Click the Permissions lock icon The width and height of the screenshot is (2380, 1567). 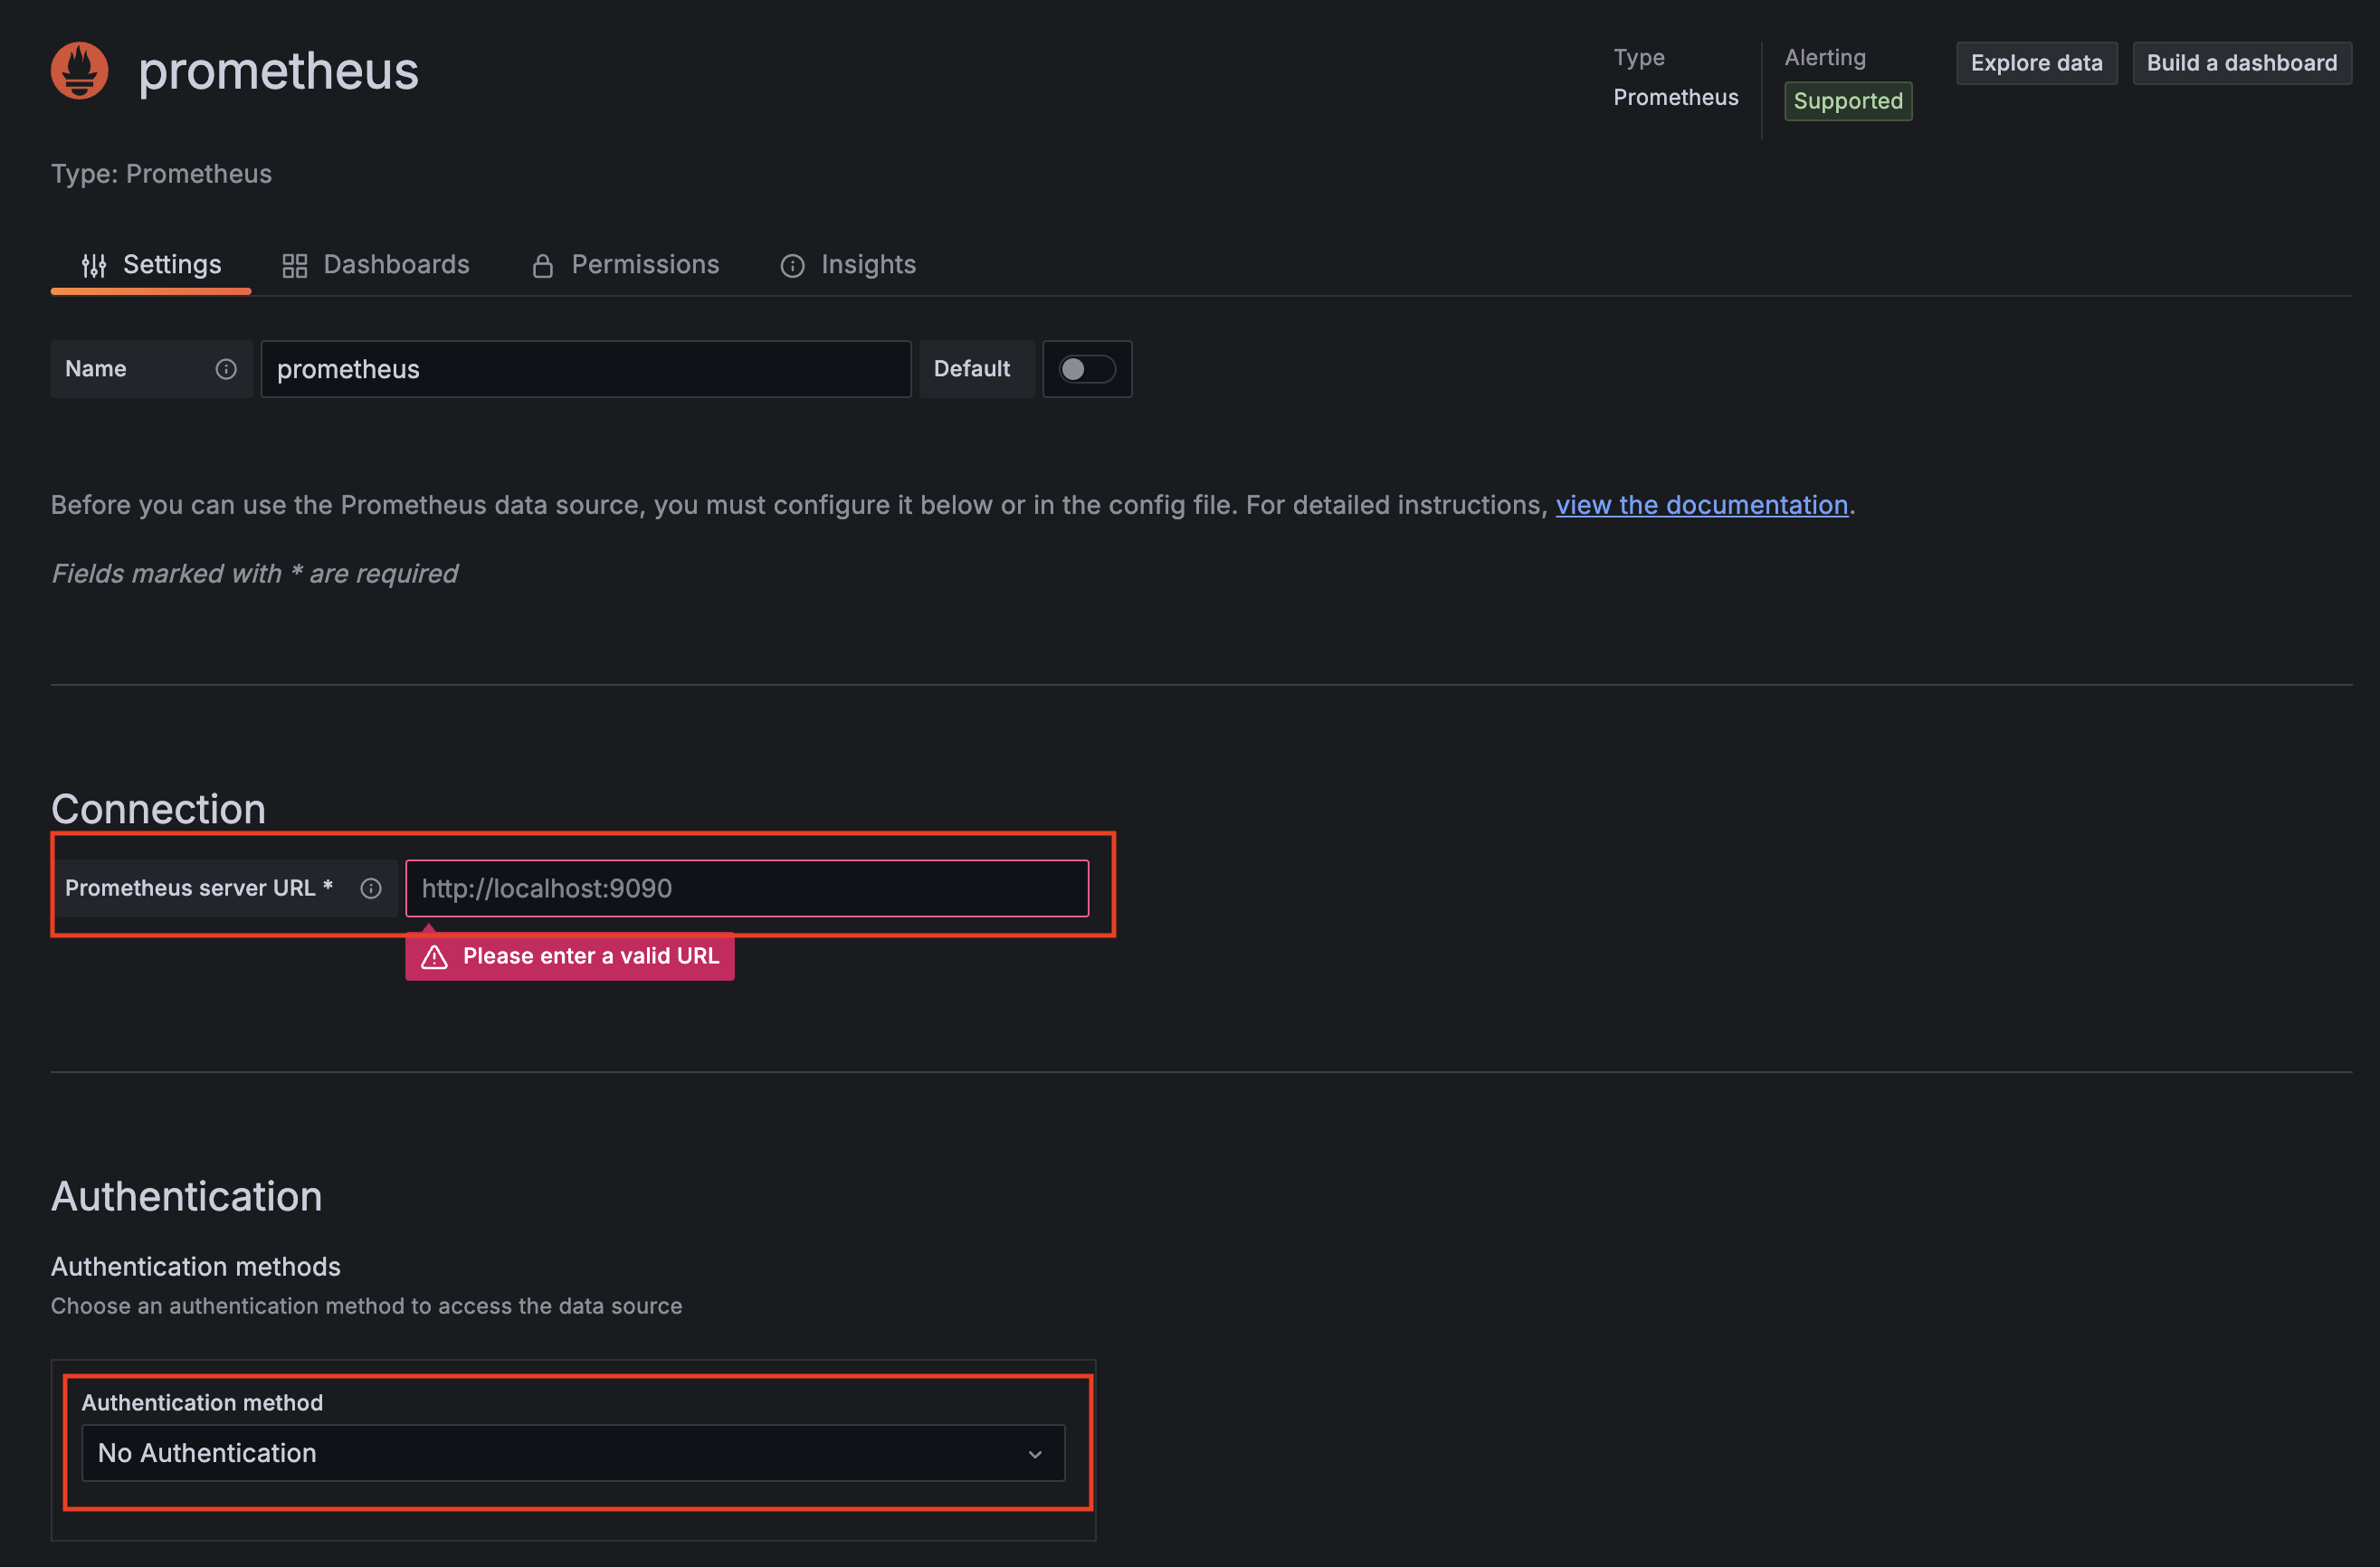pos(542,265)
